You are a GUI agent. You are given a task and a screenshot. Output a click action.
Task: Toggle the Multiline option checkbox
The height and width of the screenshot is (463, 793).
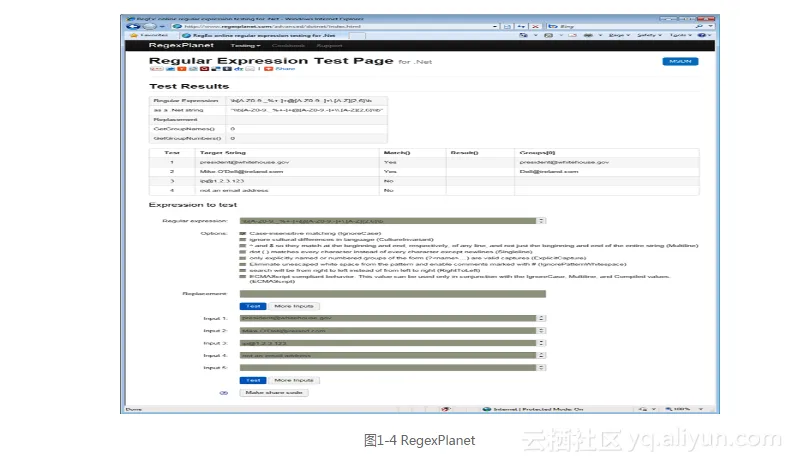tap(242, 247)
